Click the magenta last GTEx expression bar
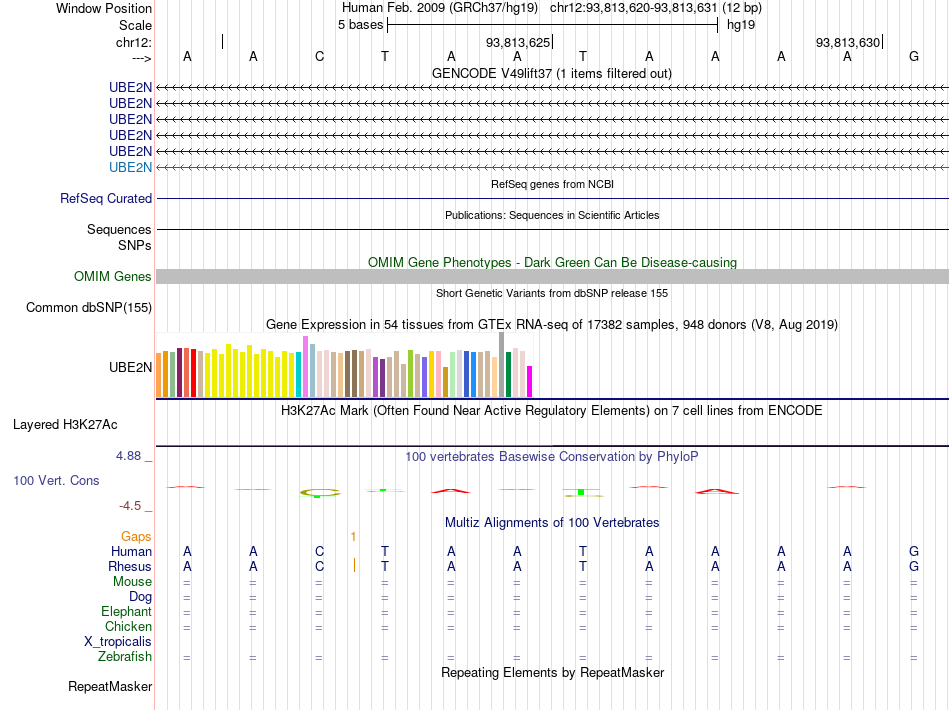This screenshot has width=950, height=710. click(530, 382)
